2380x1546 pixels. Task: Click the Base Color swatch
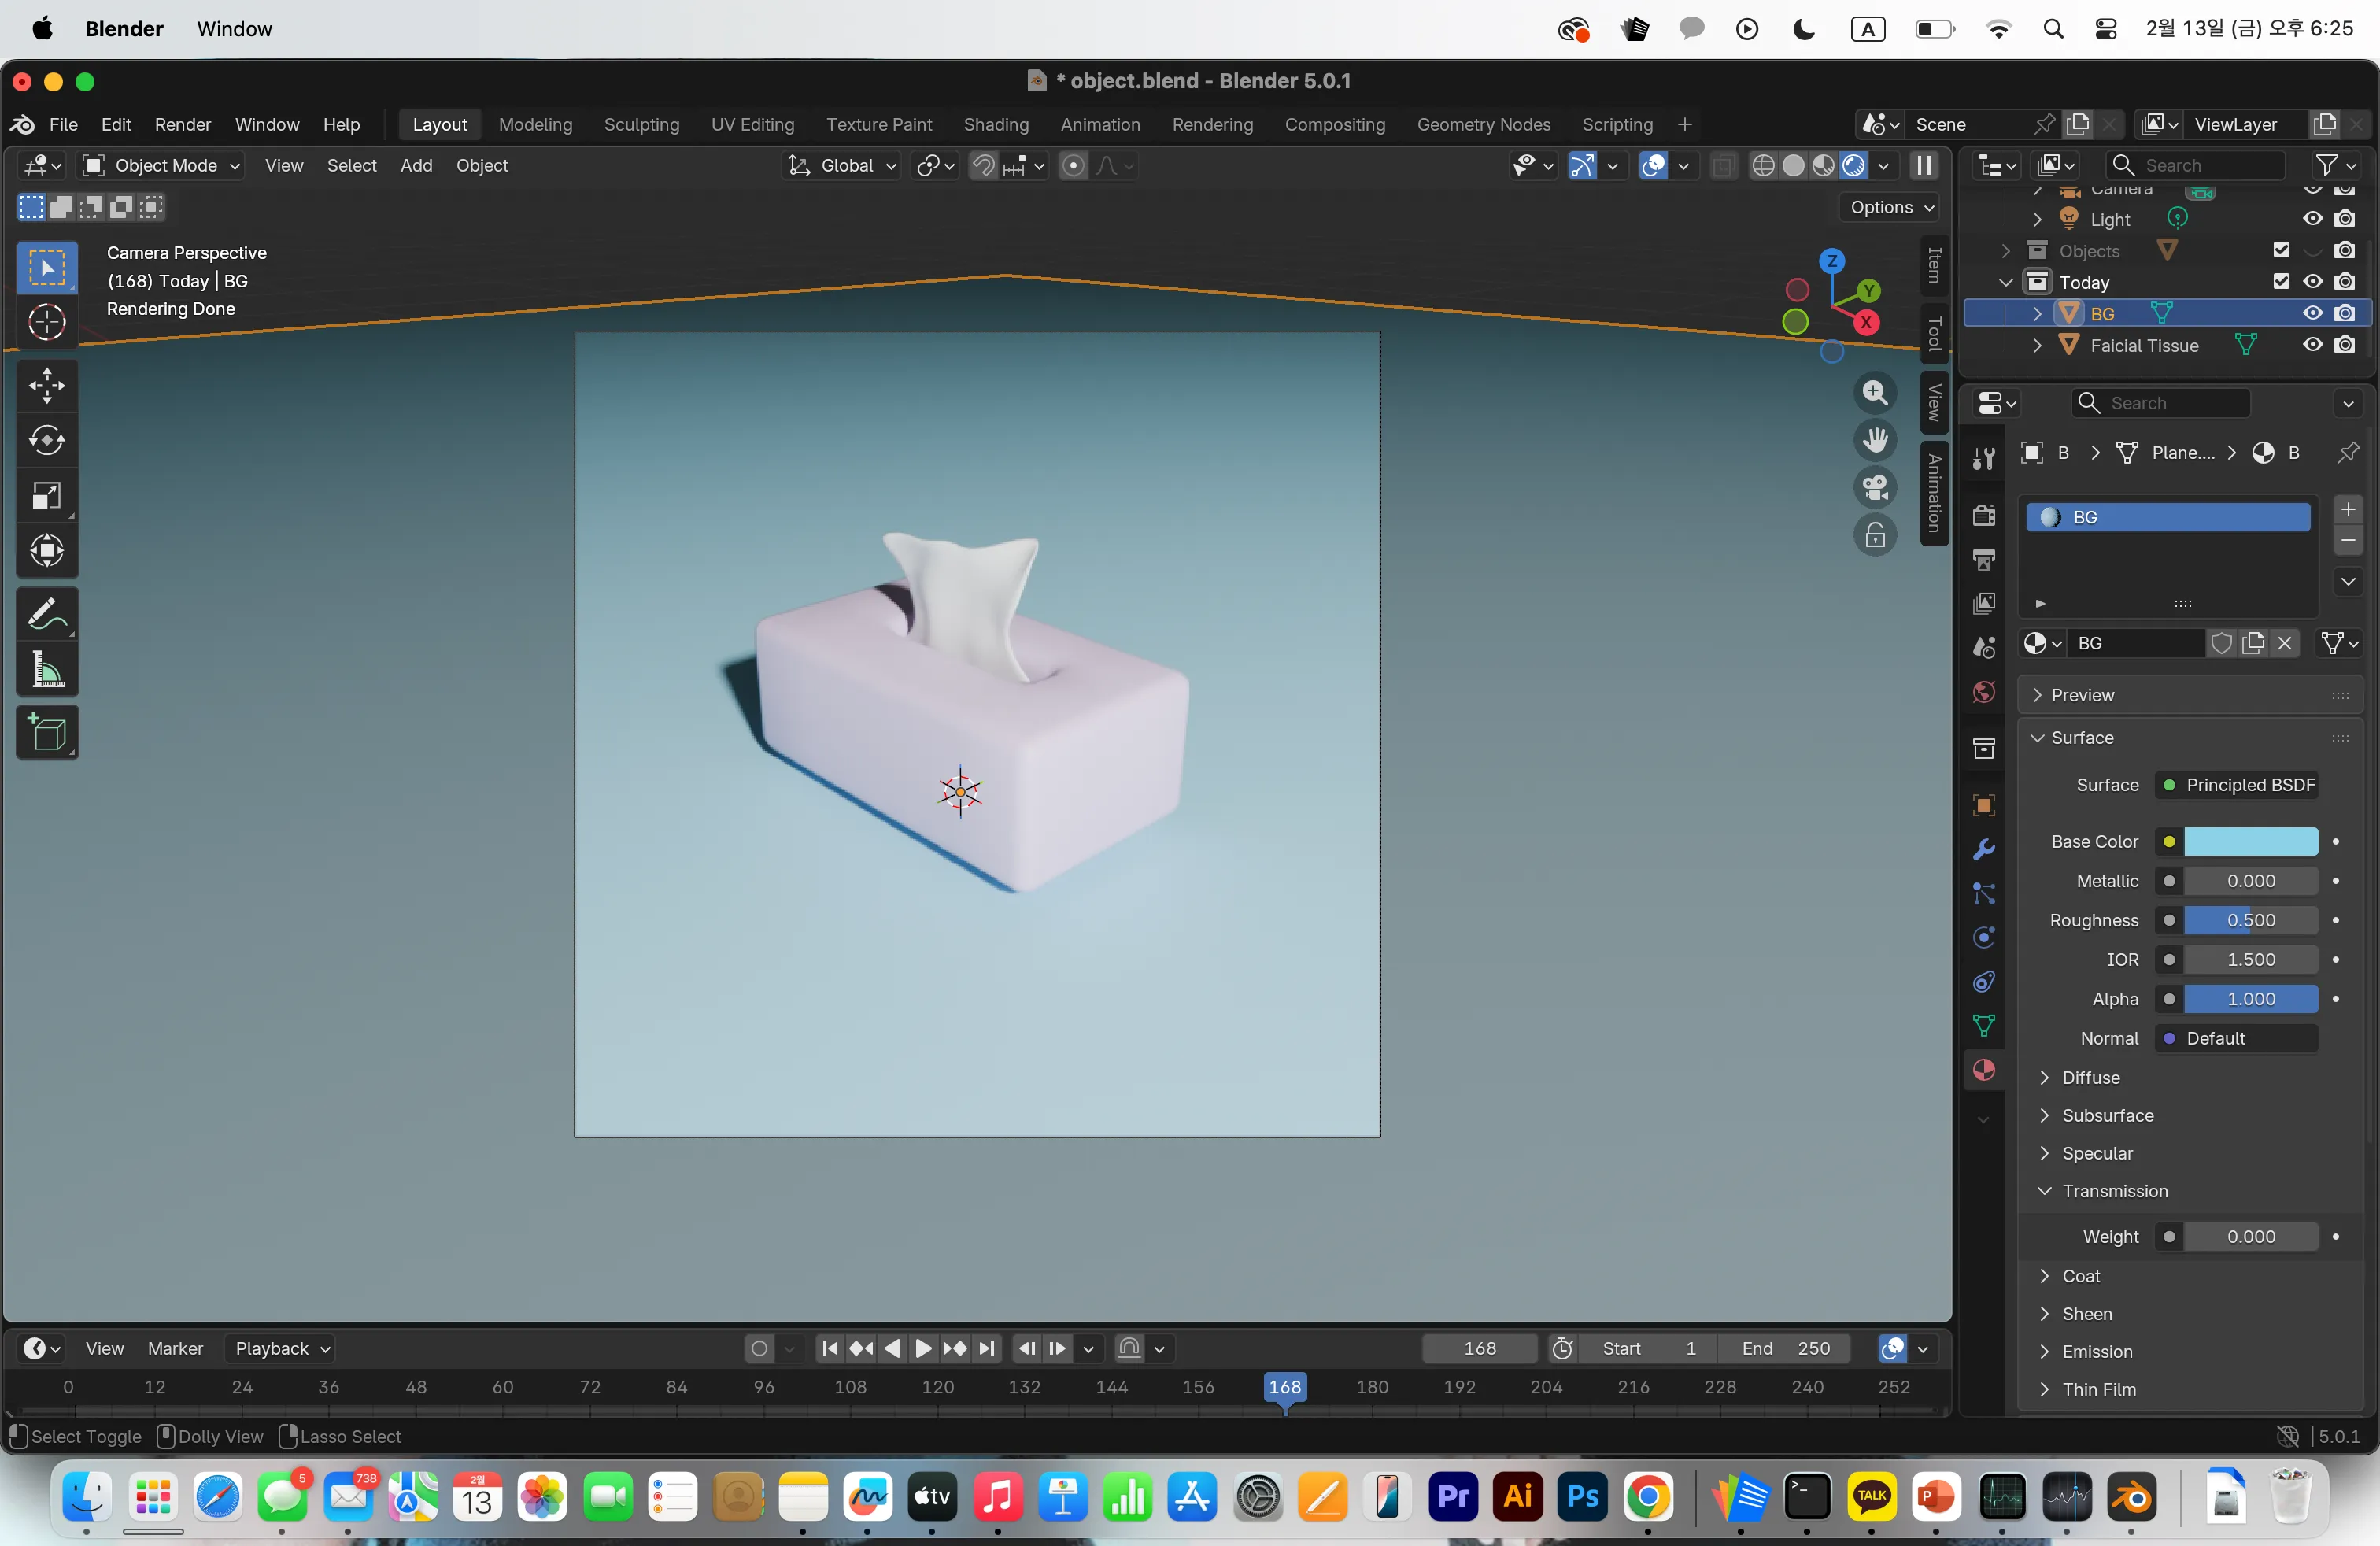point(2250,842)
